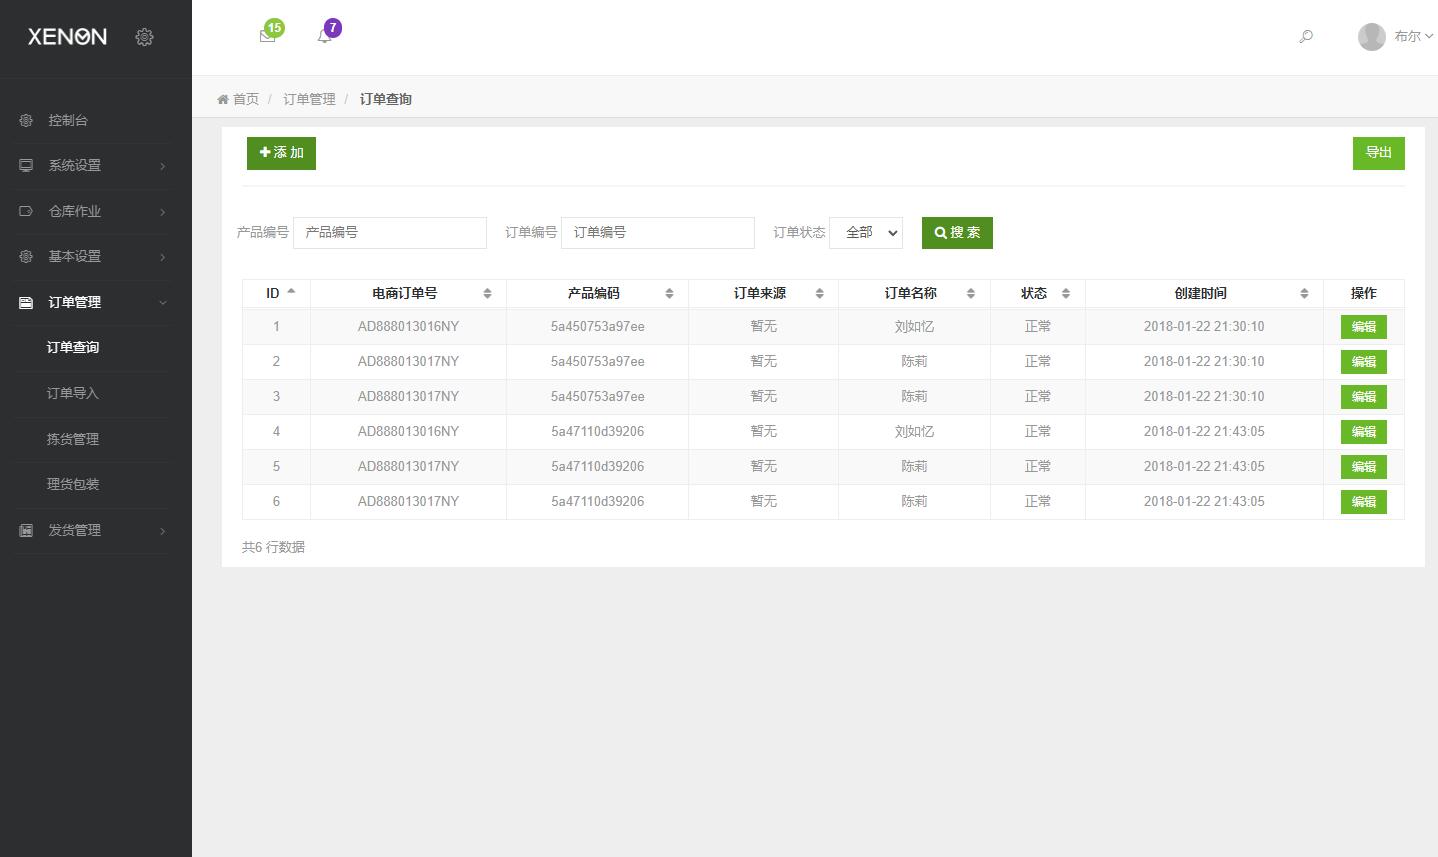Screen dimensions: 1438x857
Task: Open 订单导入 in the sidebar
Action: click(73, 393)
